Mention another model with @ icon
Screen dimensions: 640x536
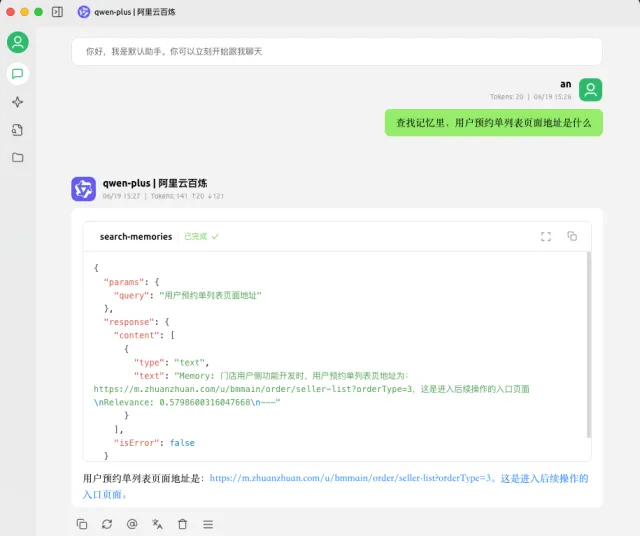pos(132,524)
